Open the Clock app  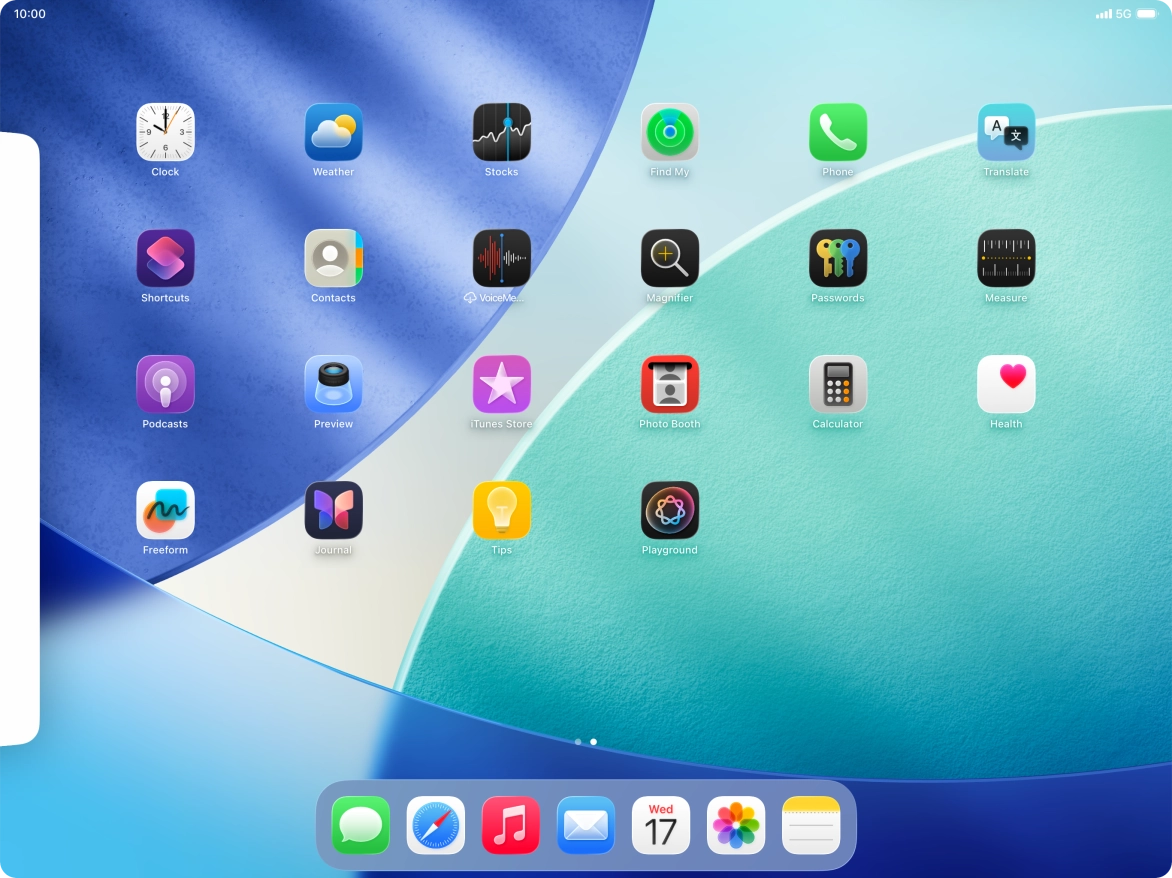click(x=165, y=133)
